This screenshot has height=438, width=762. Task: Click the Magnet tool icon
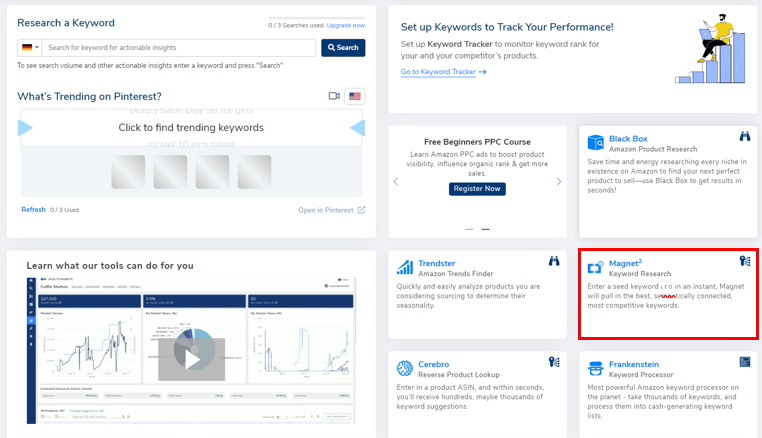pos(595,267)
